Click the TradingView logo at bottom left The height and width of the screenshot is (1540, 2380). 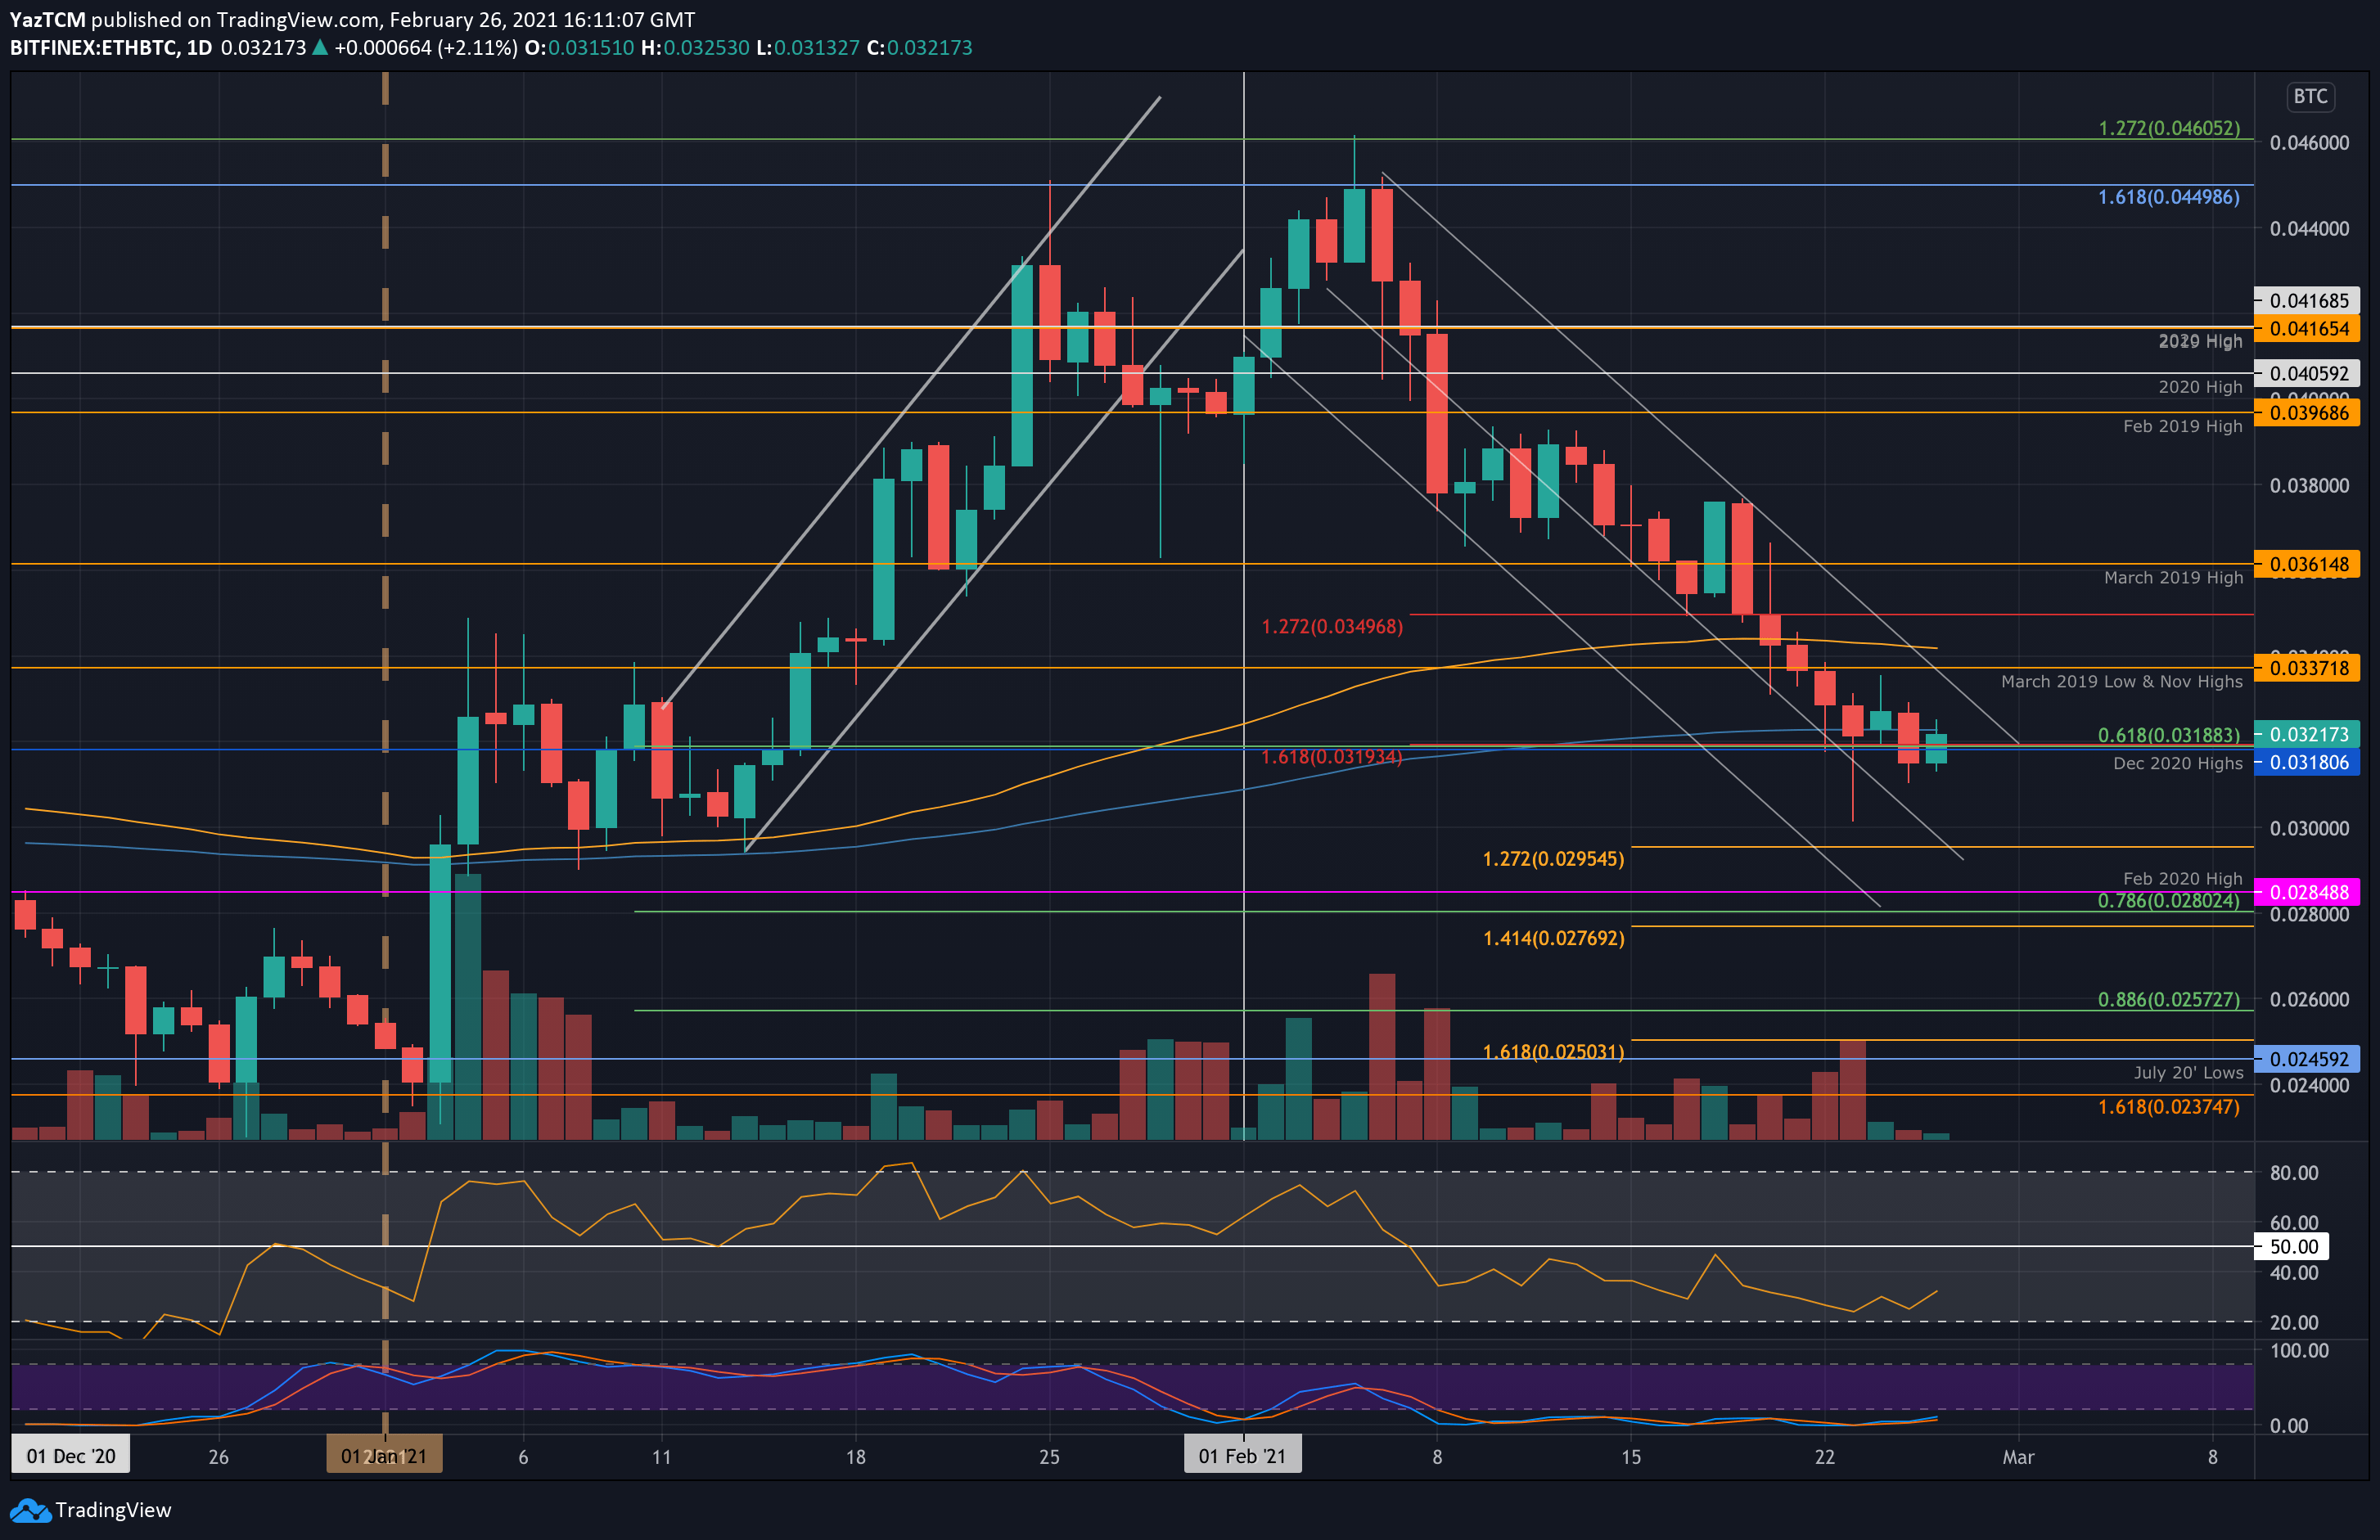coord(91,1510)
